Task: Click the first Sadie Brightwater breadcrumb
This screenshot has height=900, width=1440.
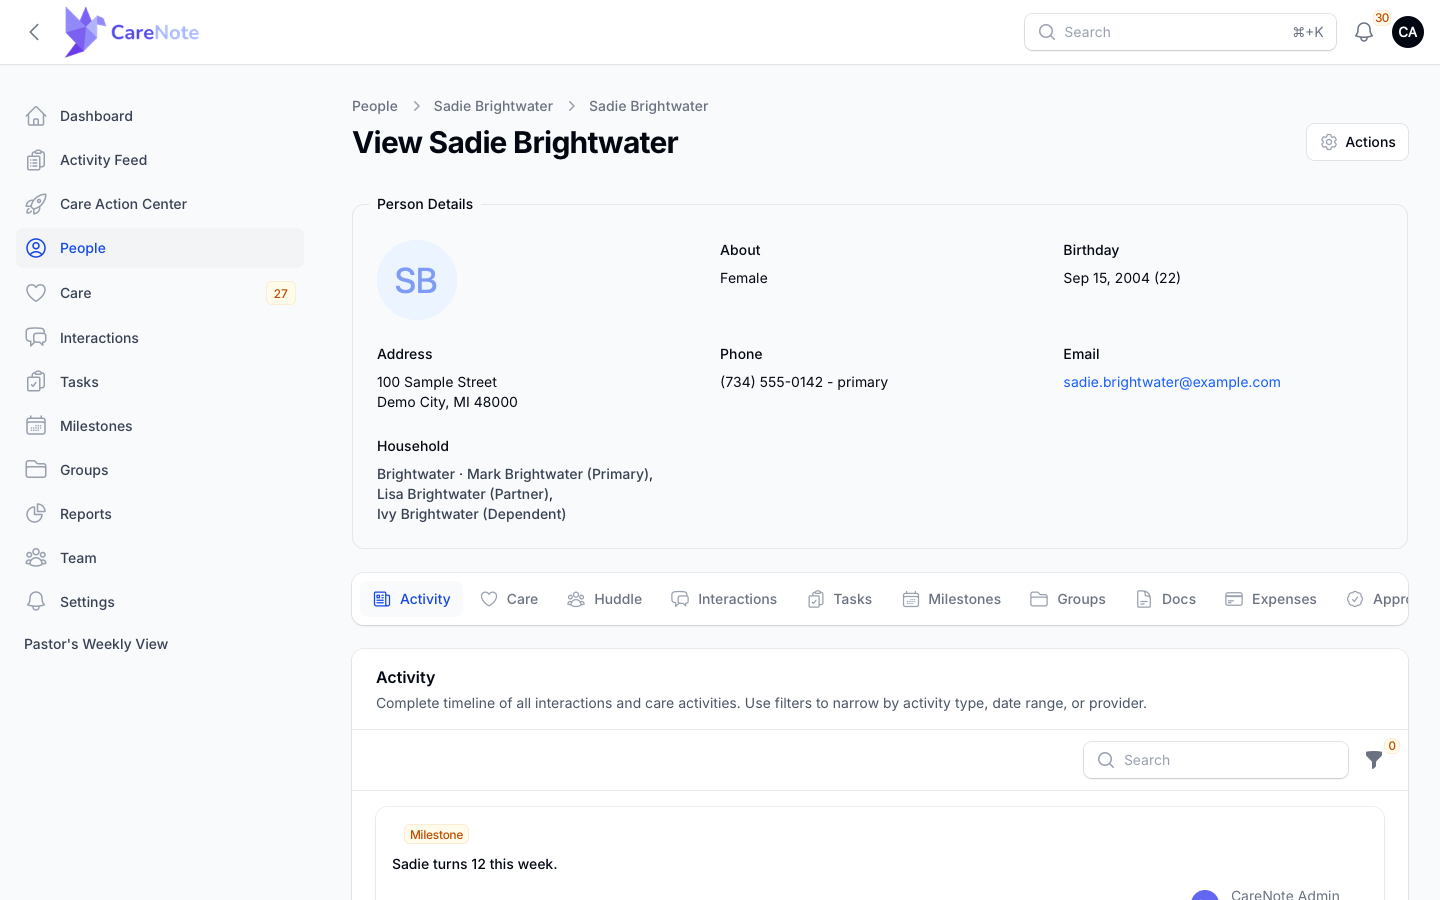Action: point(493,106)
